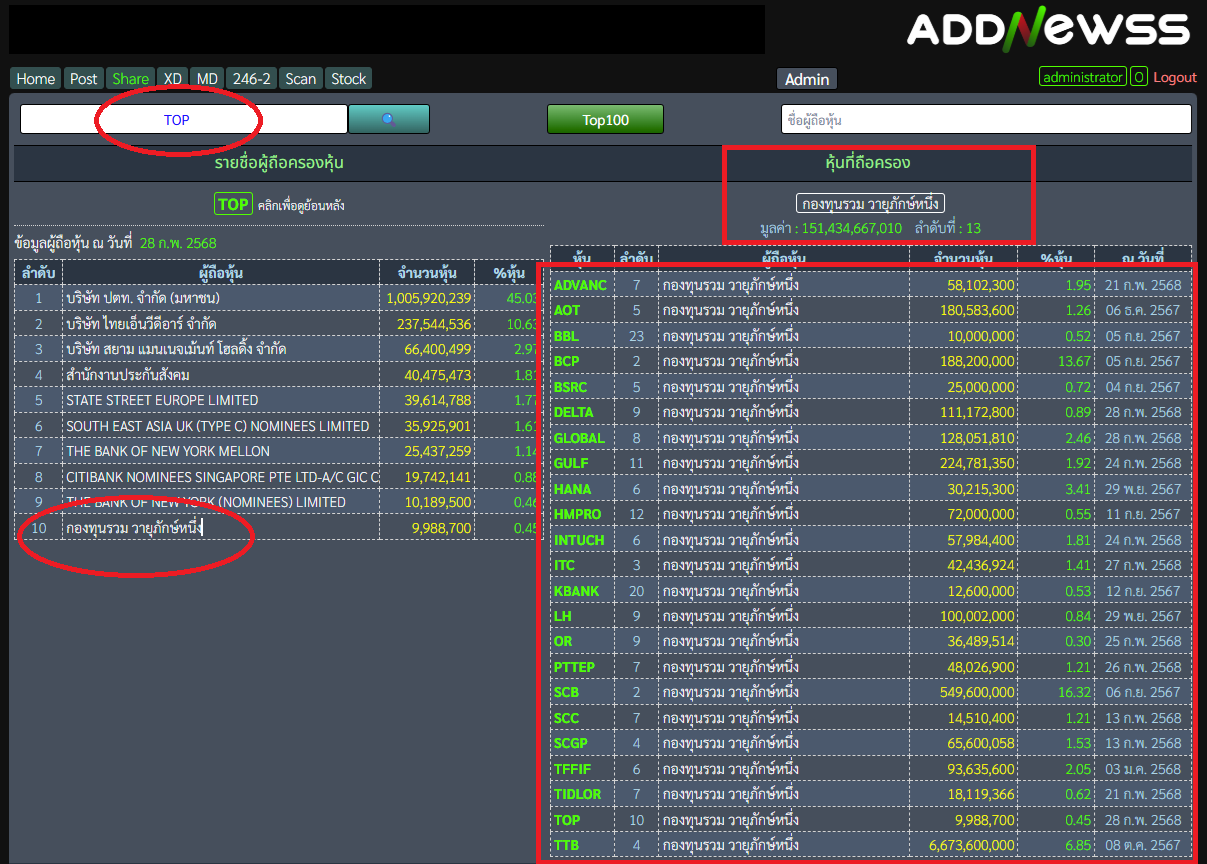Open stock symbol GULF
This screenshot has width=1207, height=864.
[x=571, y=463]
